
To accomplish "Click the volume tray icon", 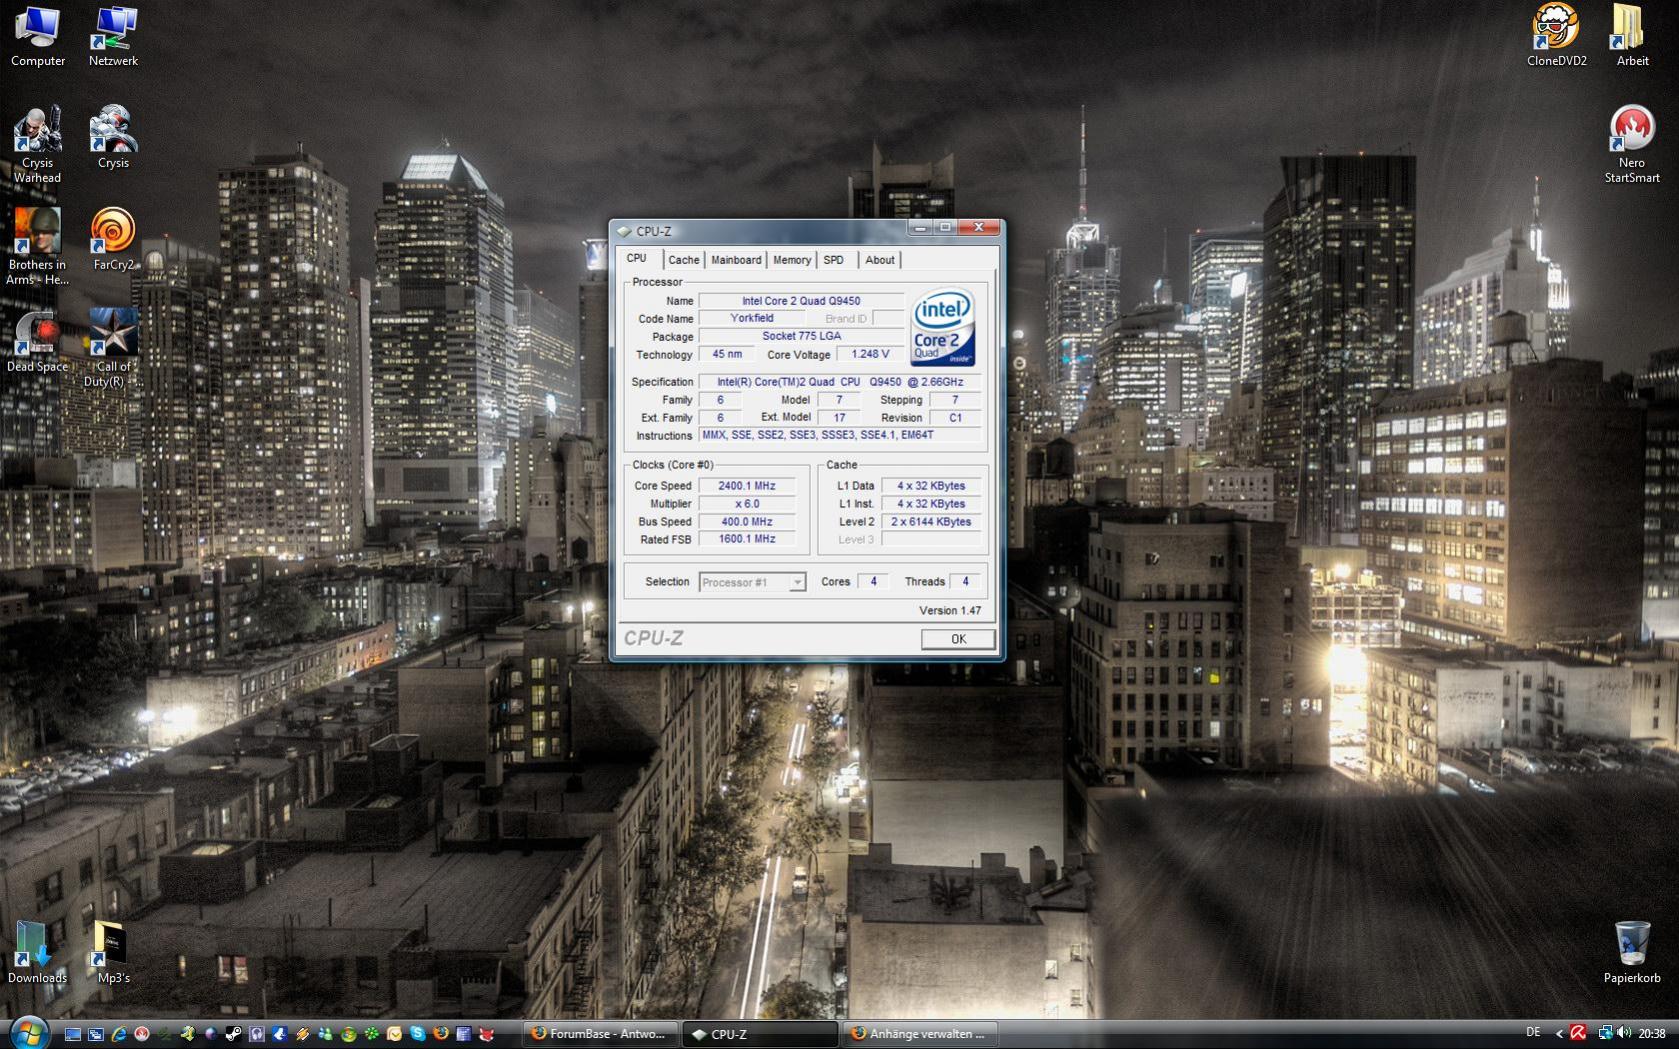I will click(x=1624, y=1033).
